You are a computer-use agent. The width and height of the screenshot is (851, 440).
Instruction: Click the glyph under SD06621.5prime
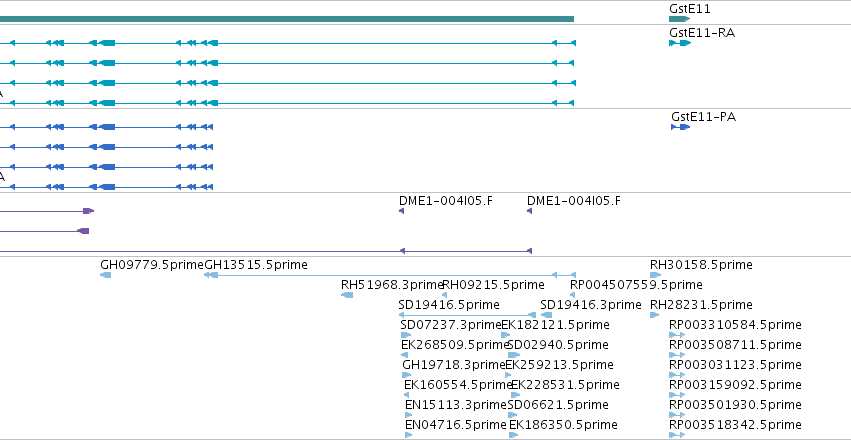(x=512, y=416)
